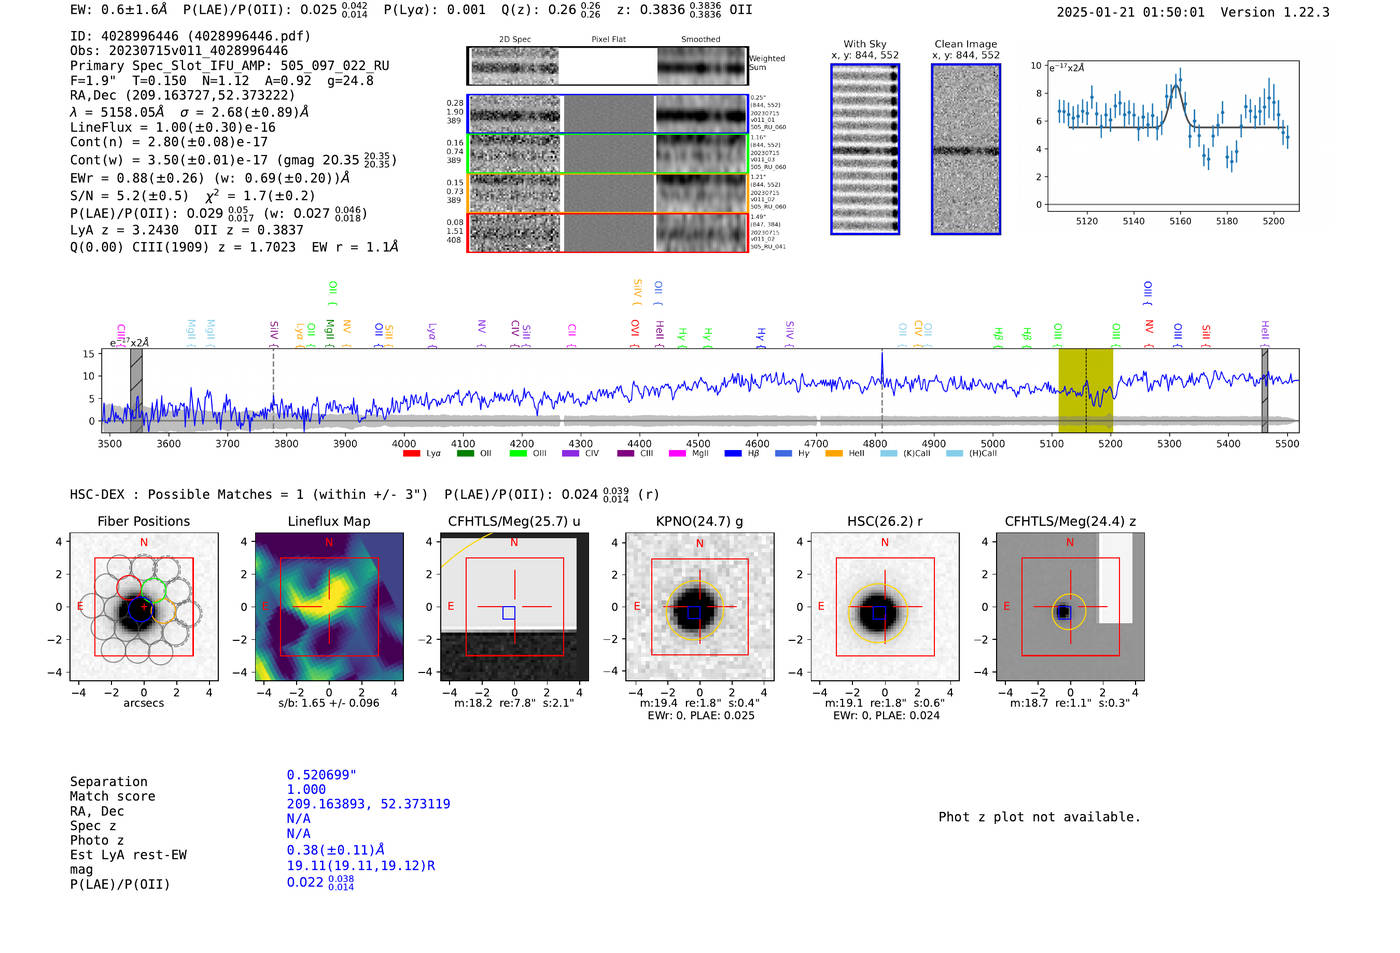1400x953 pixels.
Task: Click the Phot z plot not available message
Action: (x=1040, y=817)
